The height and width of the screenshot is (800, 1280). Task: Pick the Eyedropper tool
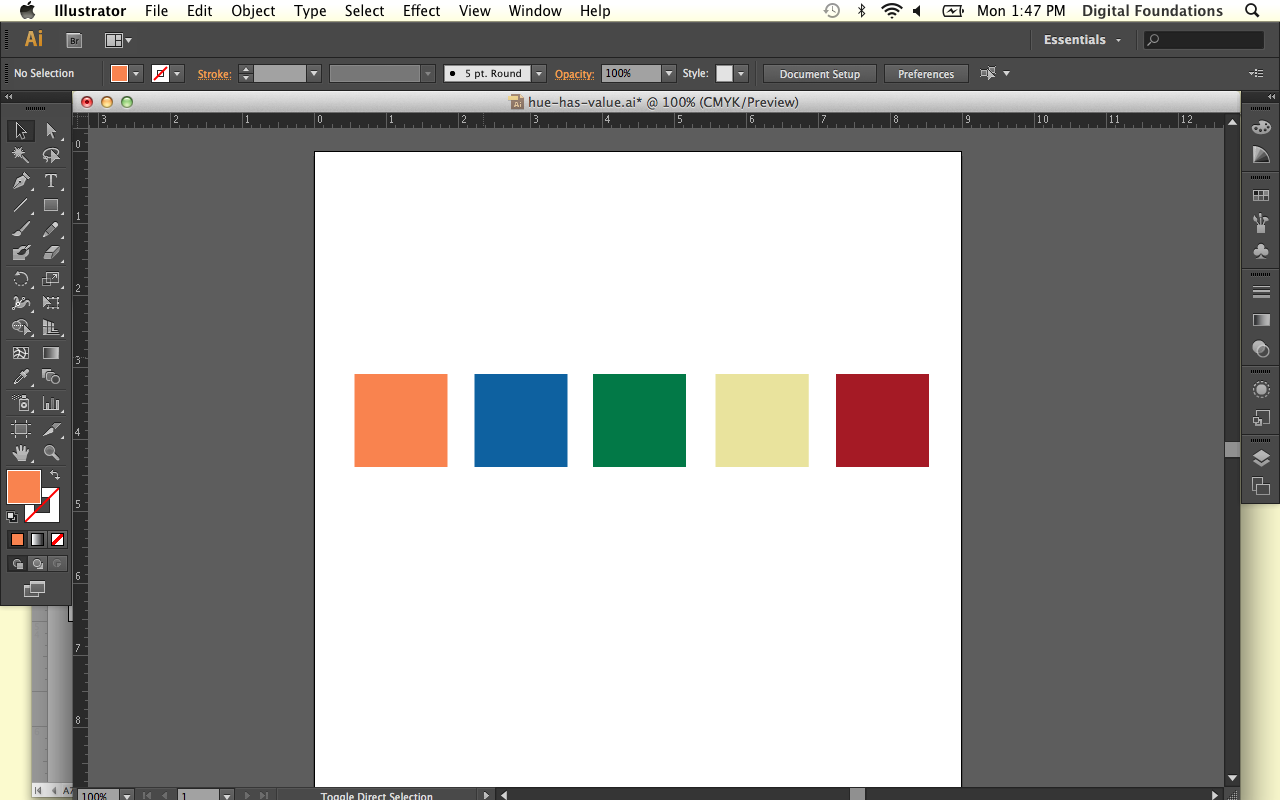pyautogui.click(x=21, y=378)
